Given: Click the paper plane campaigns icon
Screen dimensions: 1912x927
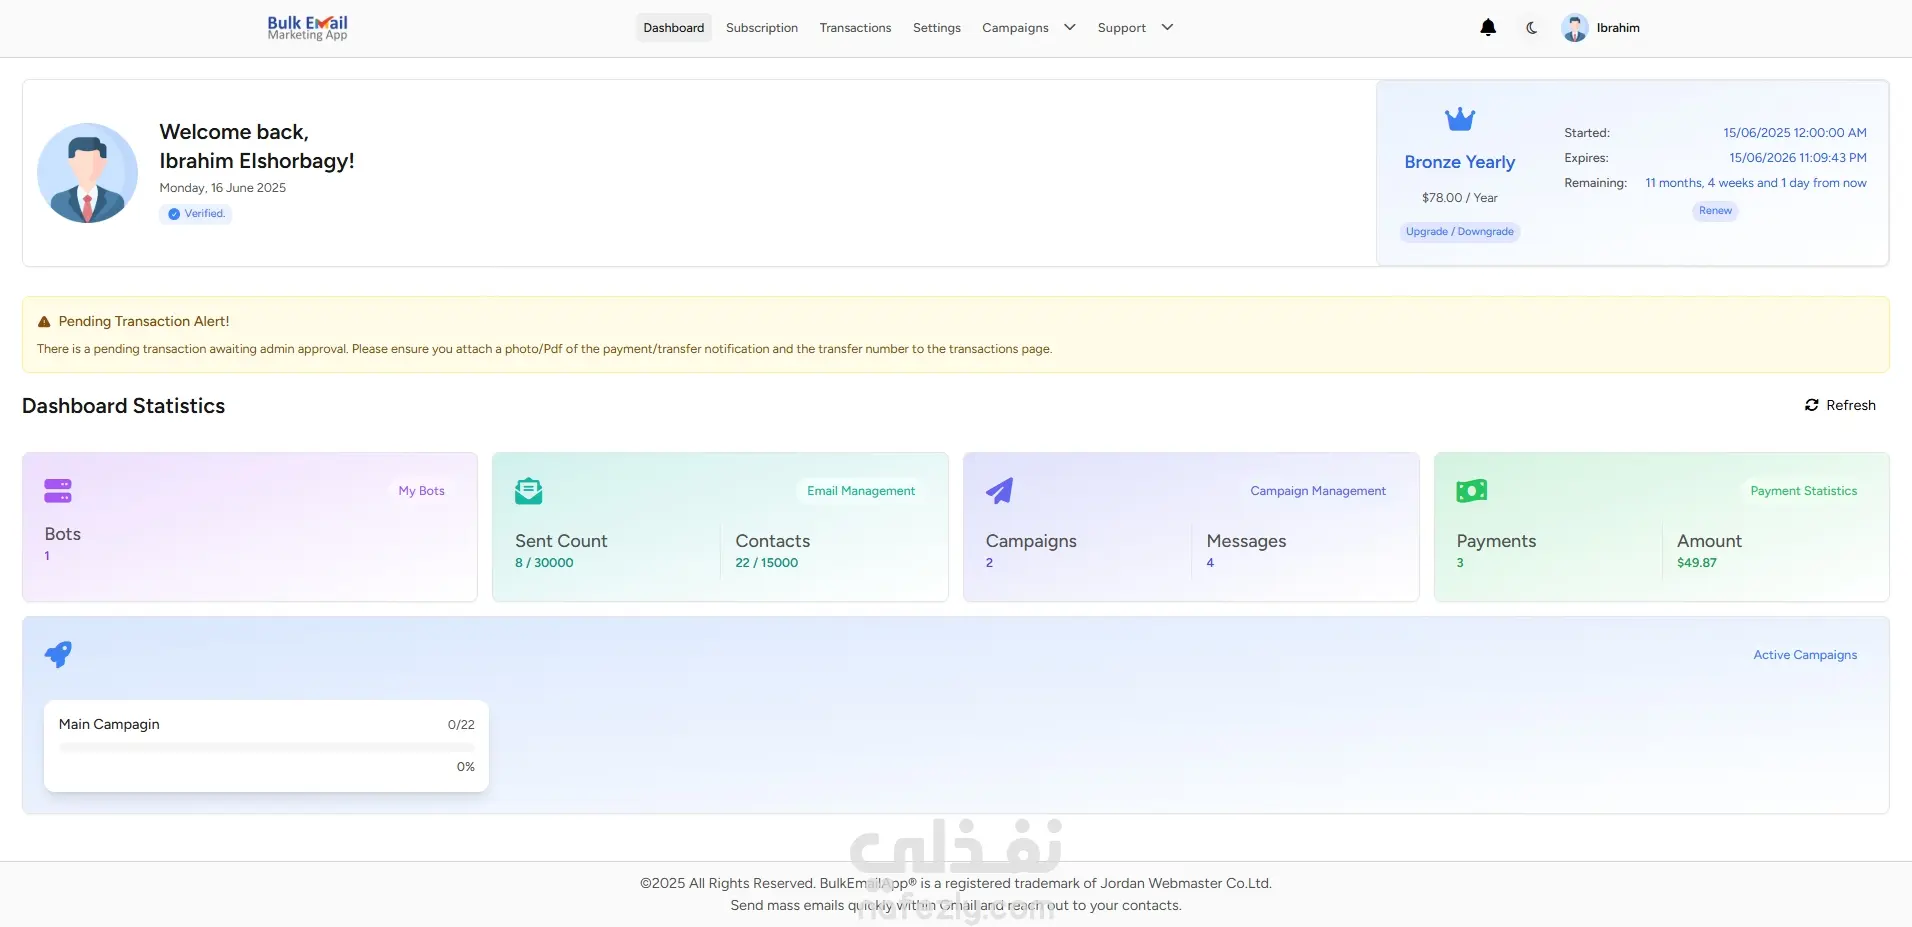Looking at the screenshot, I should pyautogui.click(x=999, y=490).
